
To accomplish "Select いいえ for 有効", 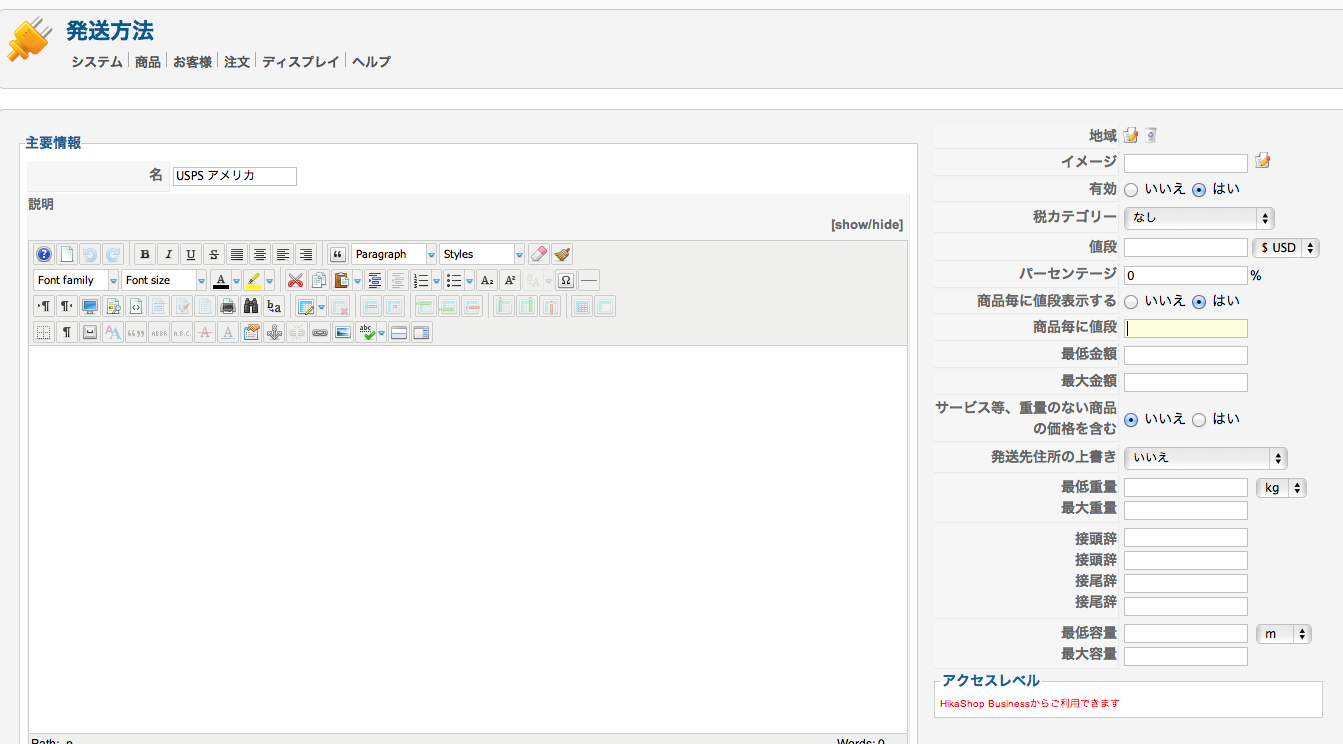I will tap(1131, 189).
